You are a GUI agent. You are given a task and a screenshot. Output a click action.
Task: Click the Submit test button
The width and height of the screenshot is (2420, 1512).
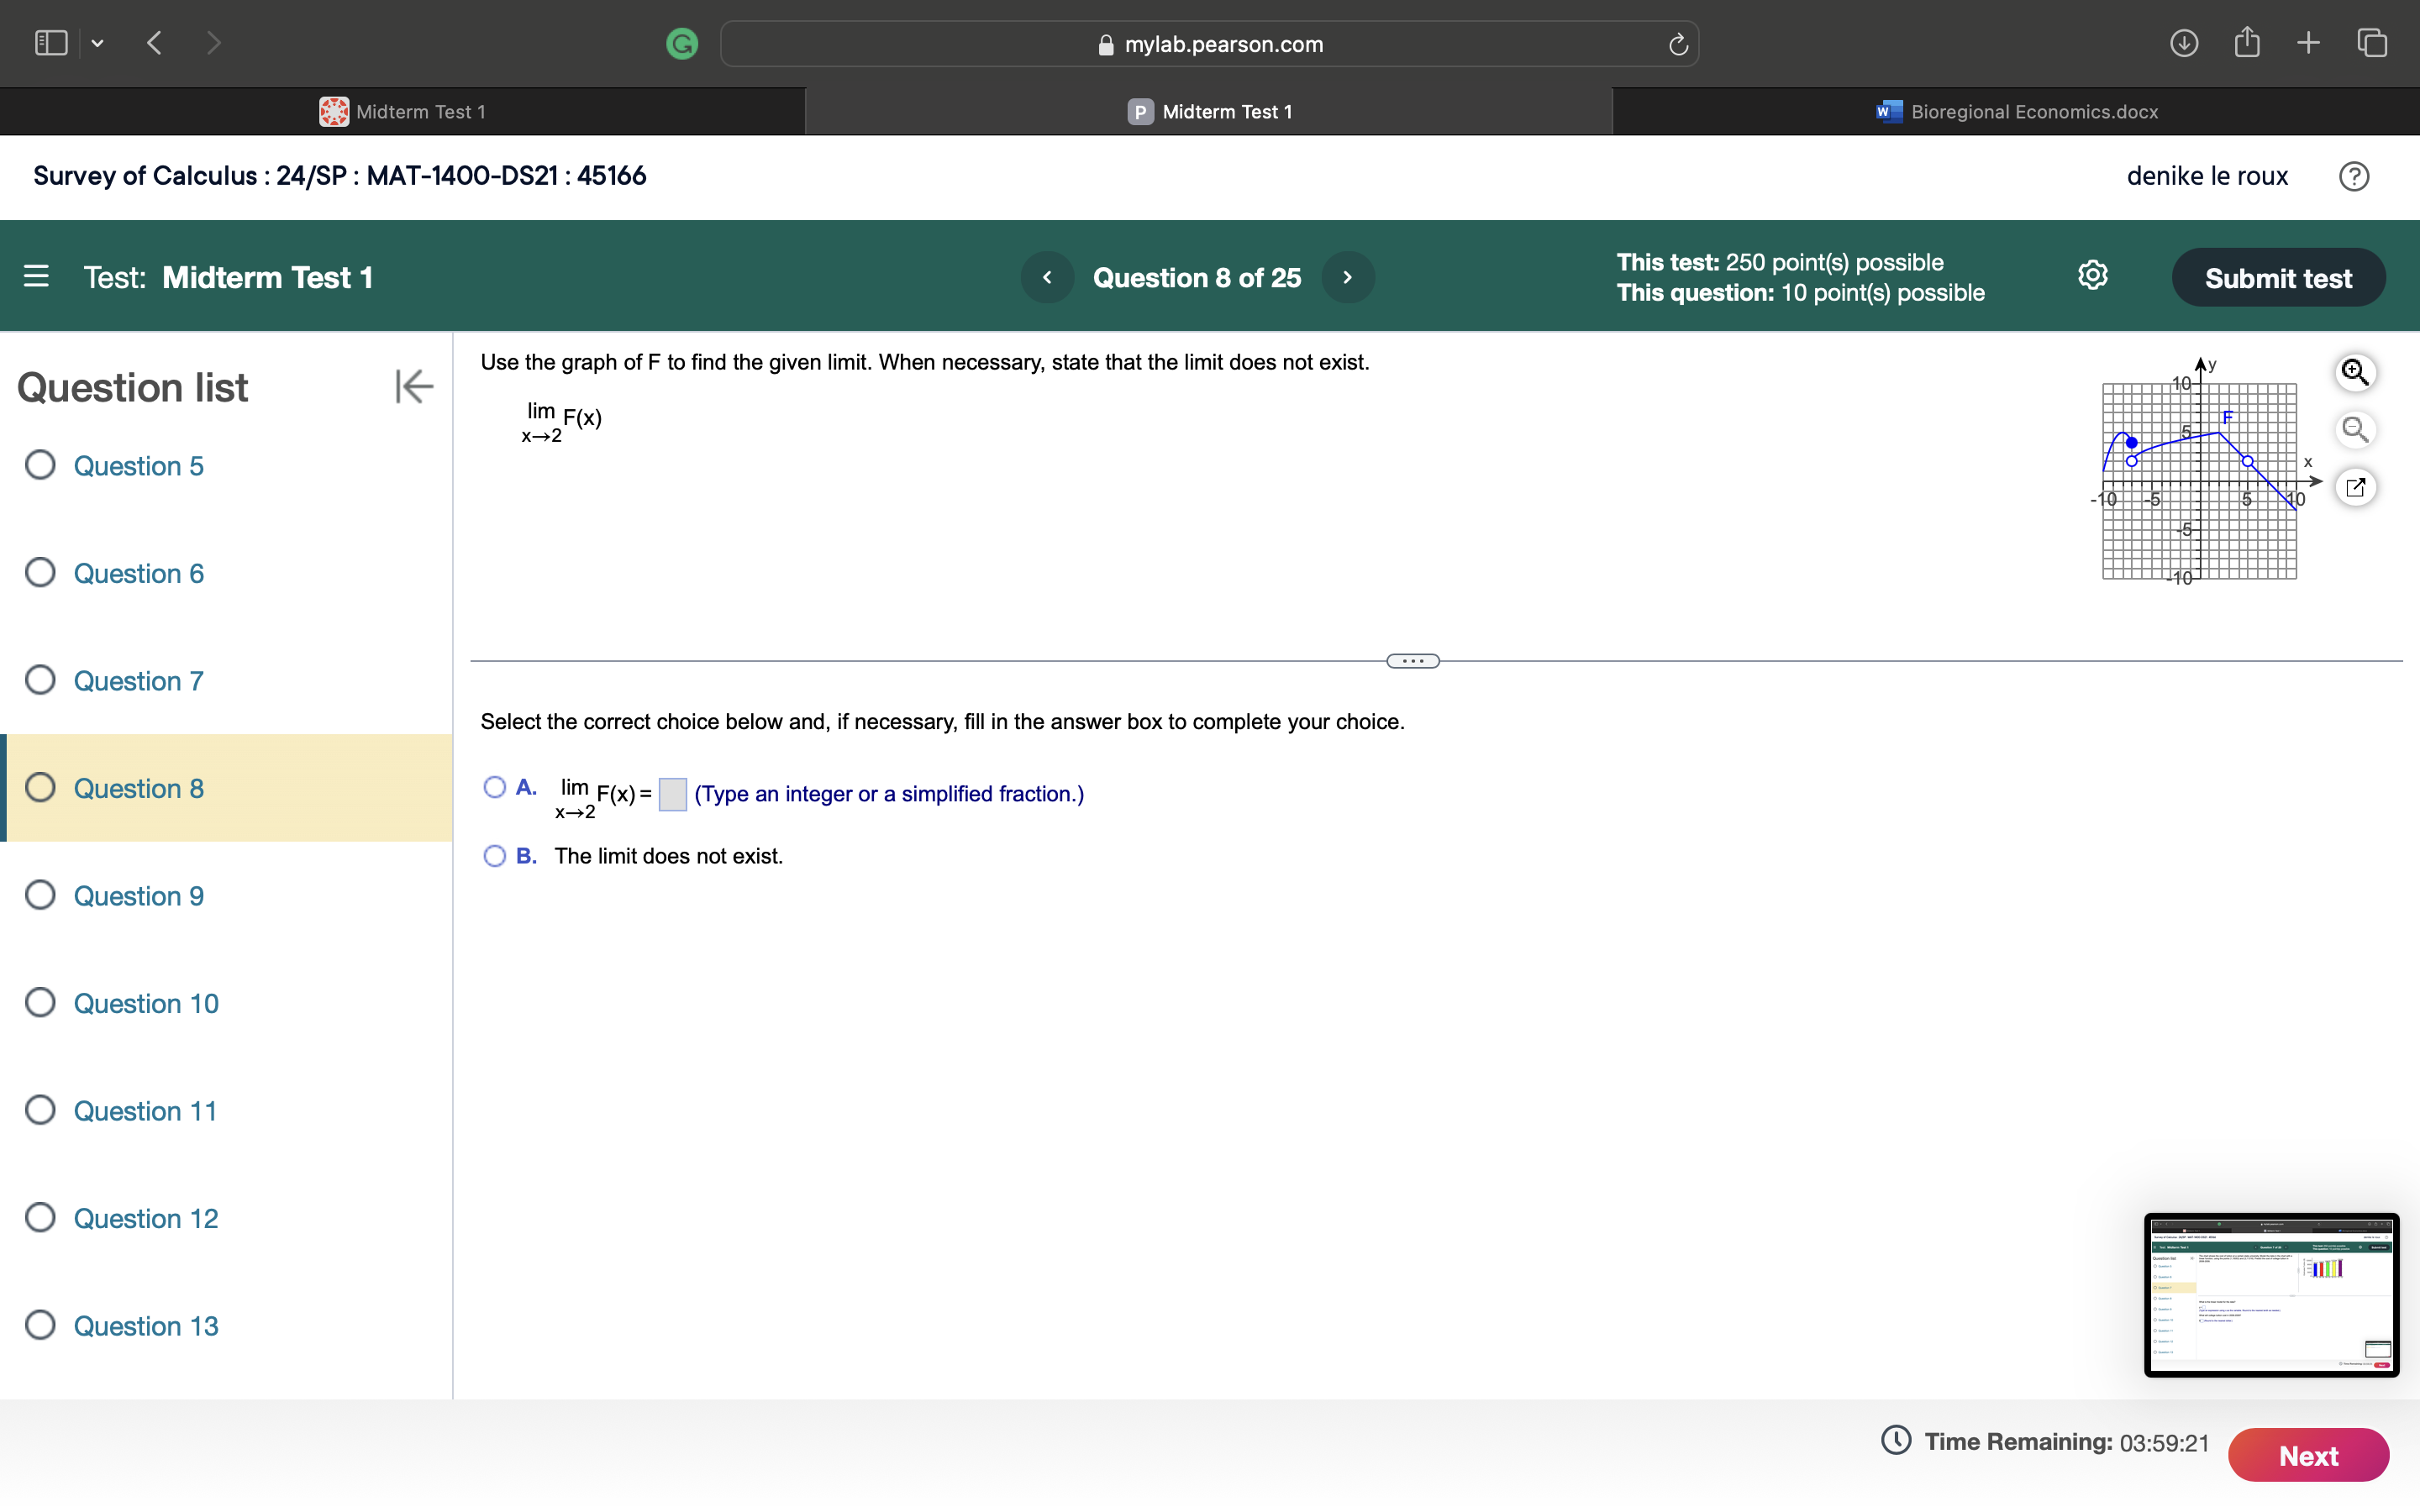2277,278
